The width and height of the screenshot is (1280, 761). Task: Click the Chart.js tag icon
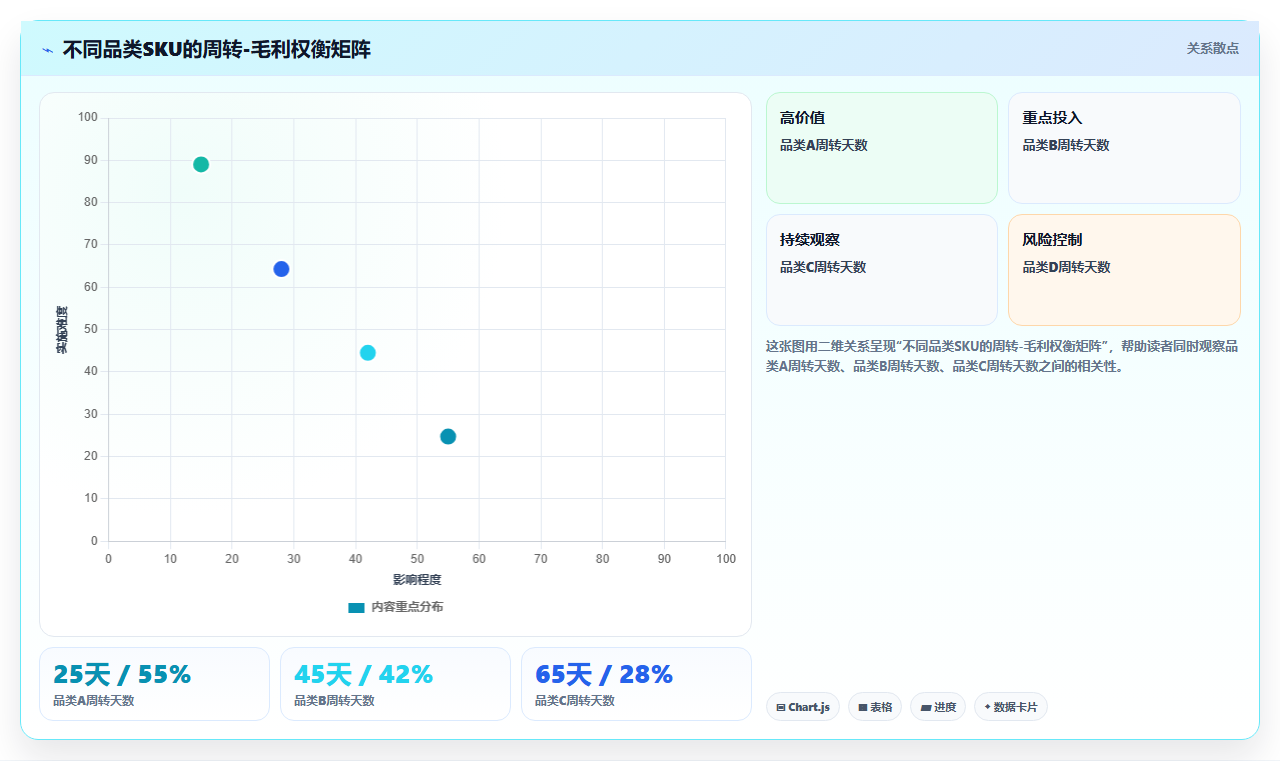click(781, 707)
